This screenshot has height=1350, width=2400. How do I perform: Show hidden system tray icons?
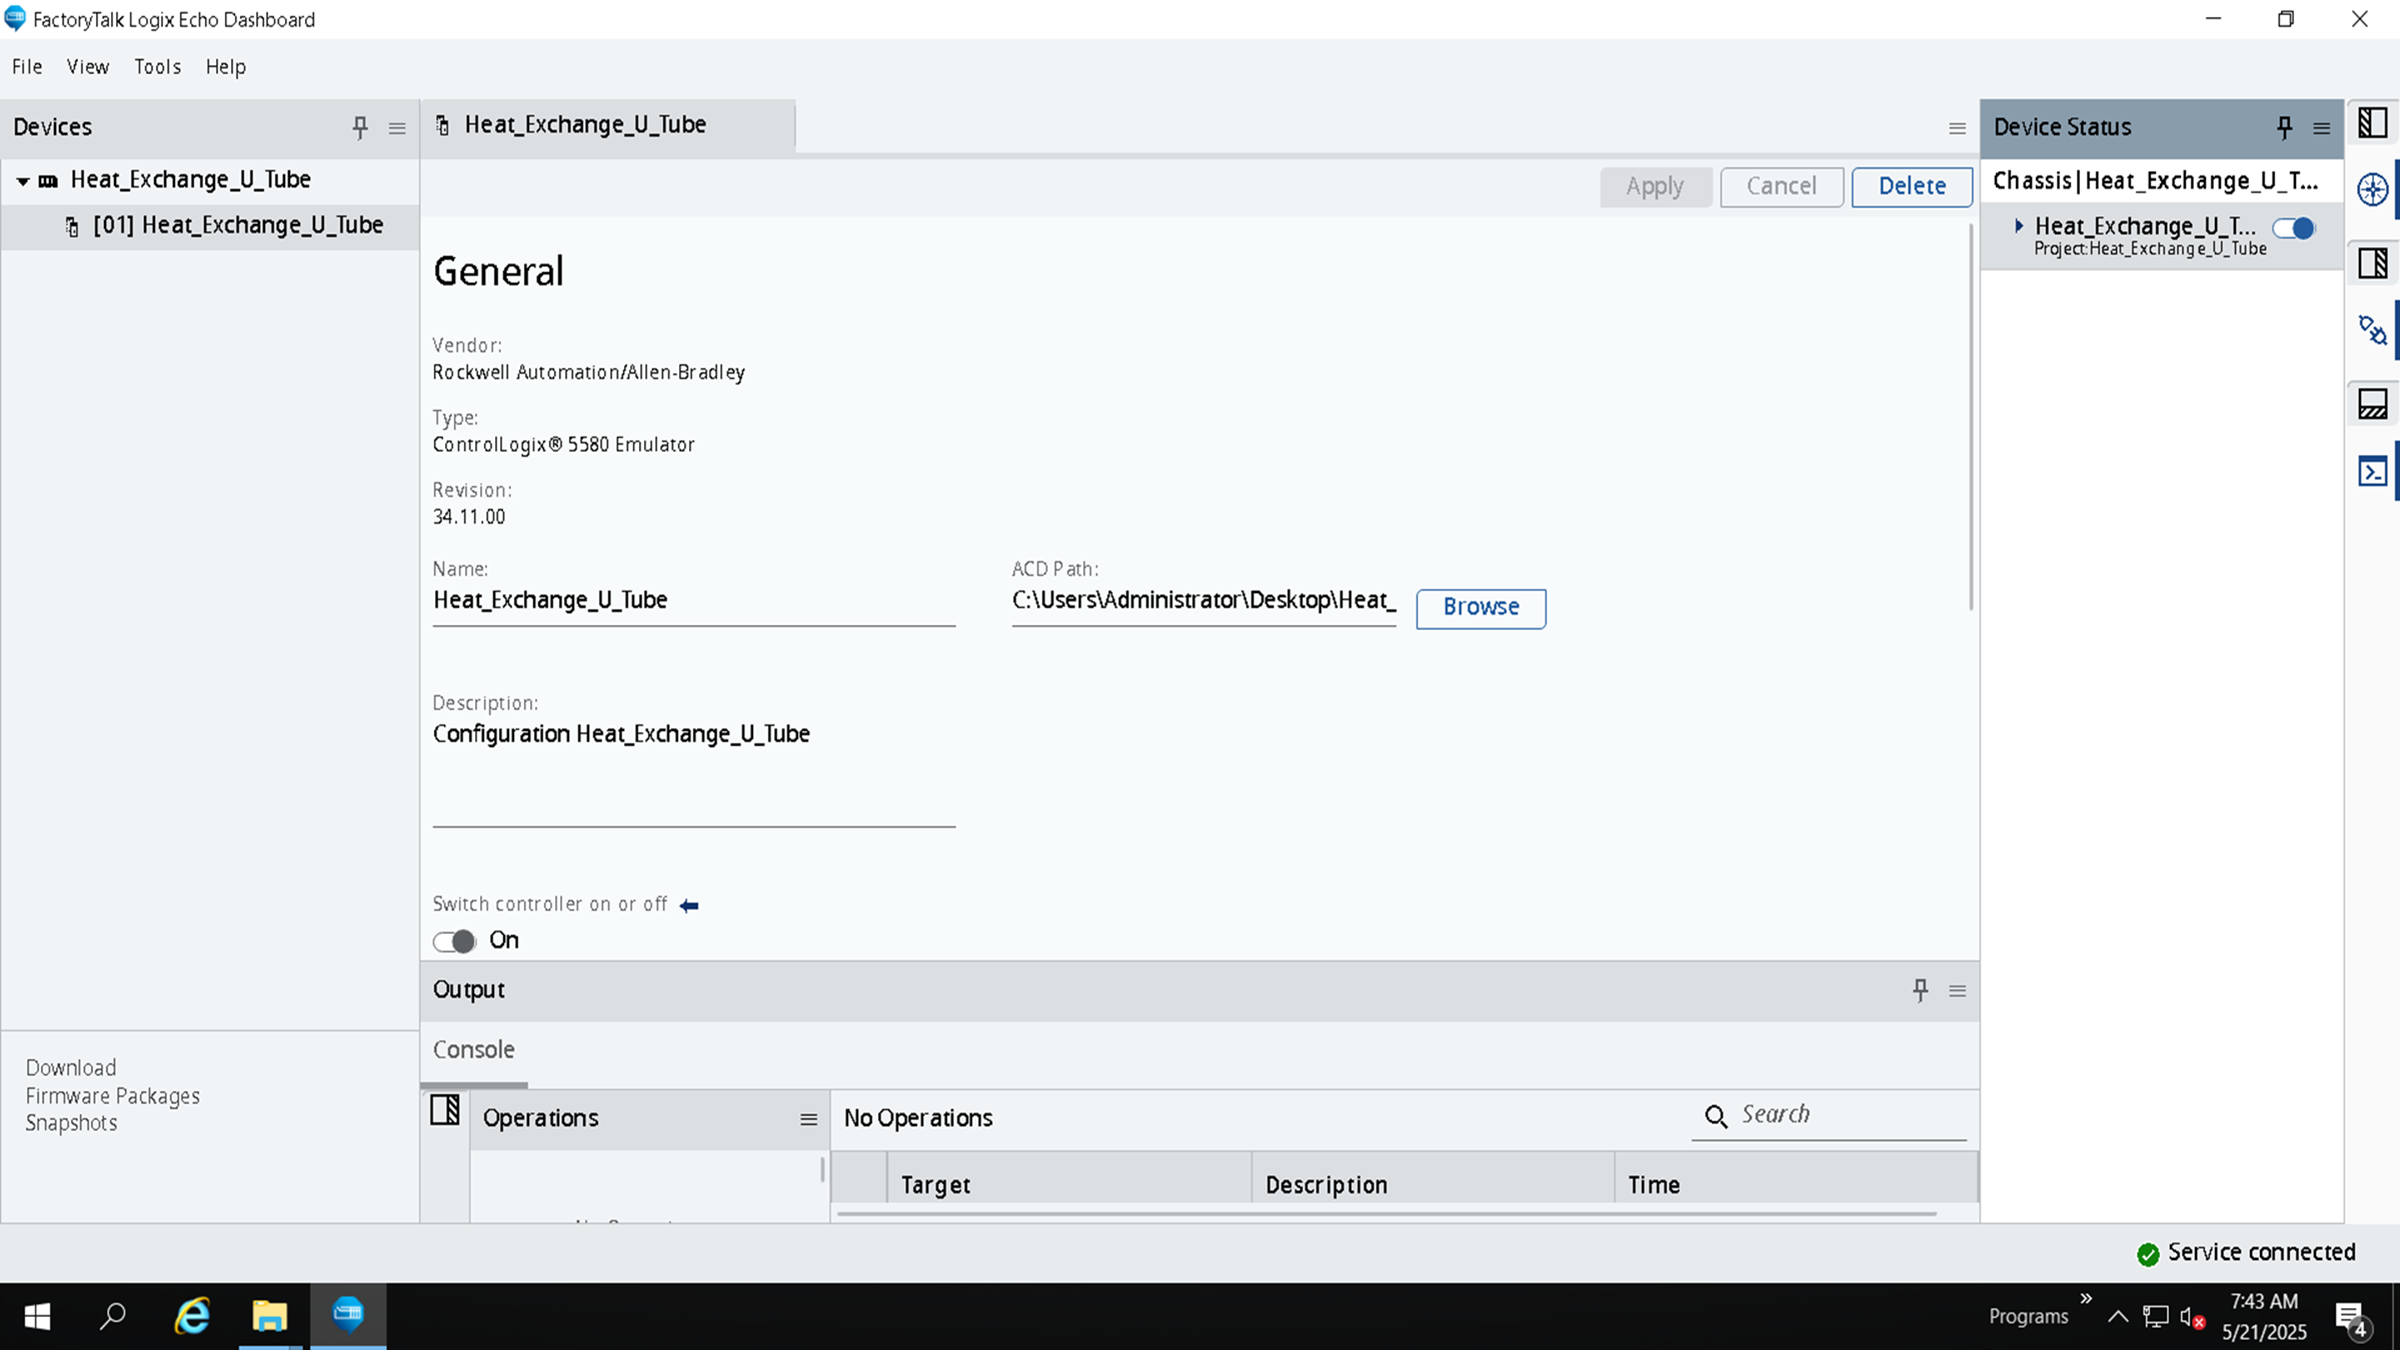pos(2118,1317)
